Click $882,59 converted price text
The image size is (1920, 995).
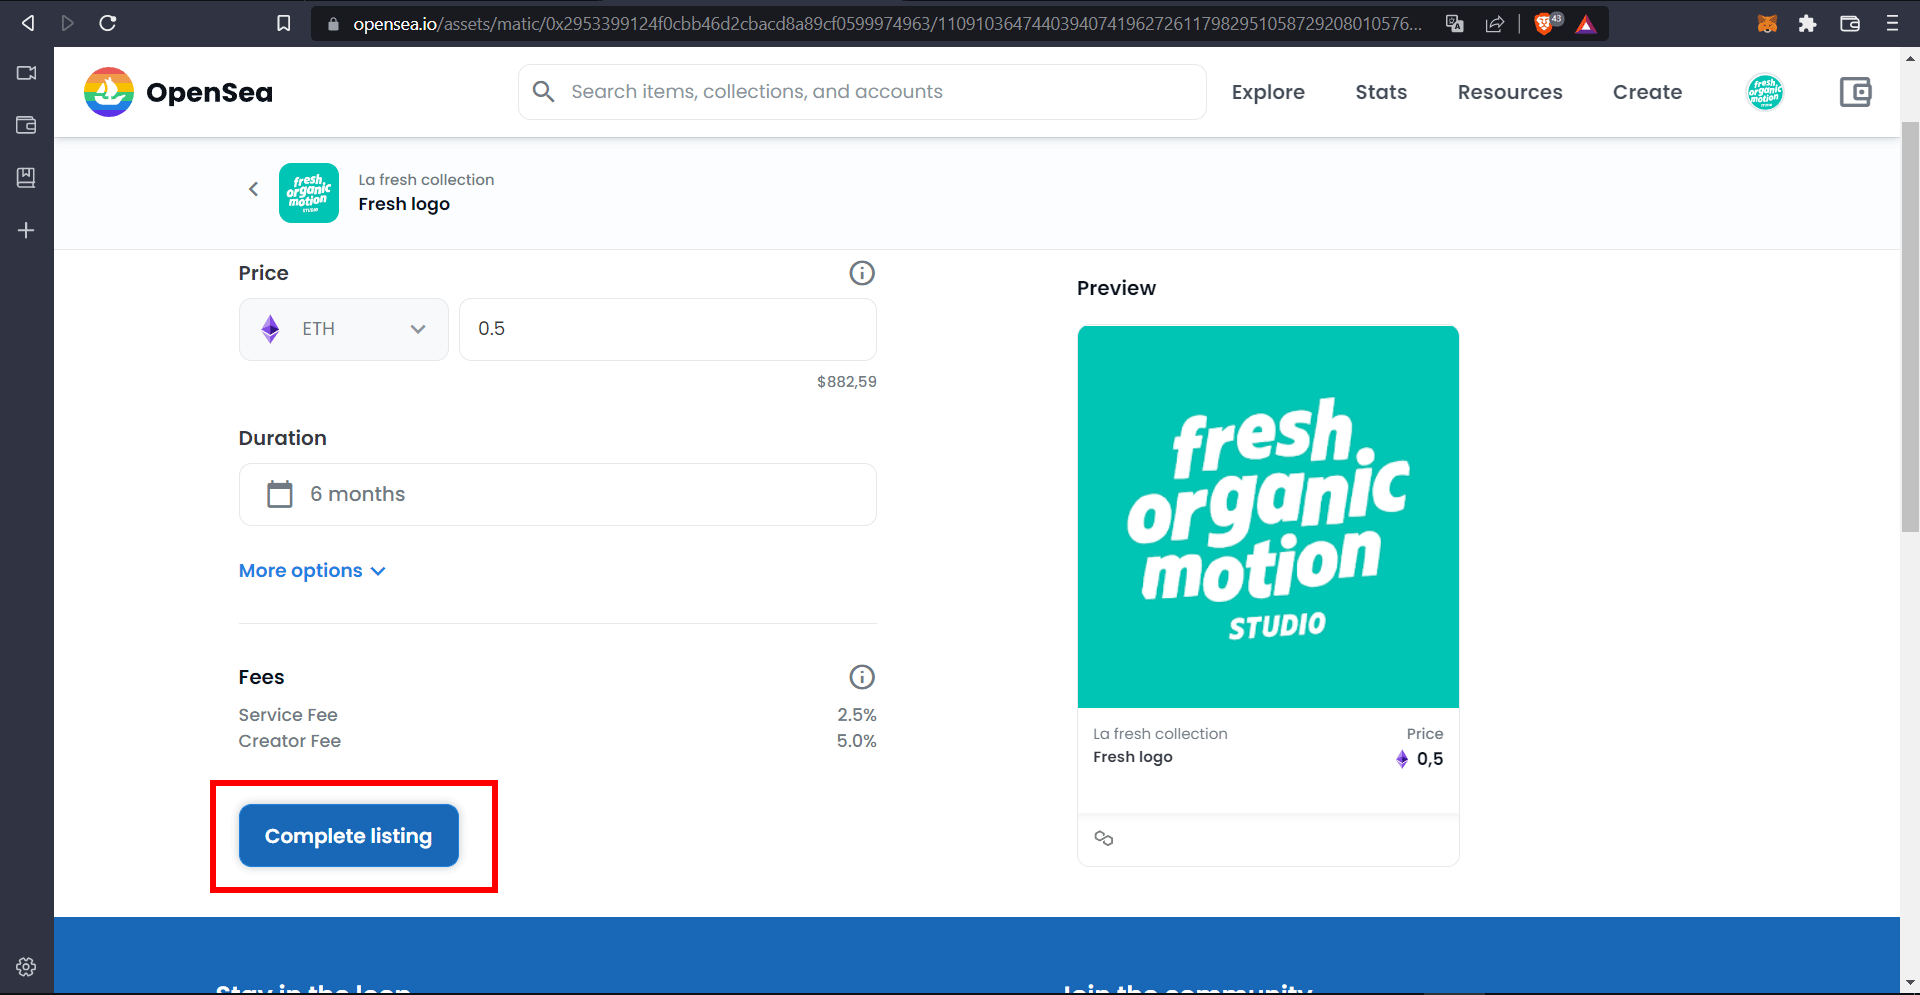click(x=847, y=382)
